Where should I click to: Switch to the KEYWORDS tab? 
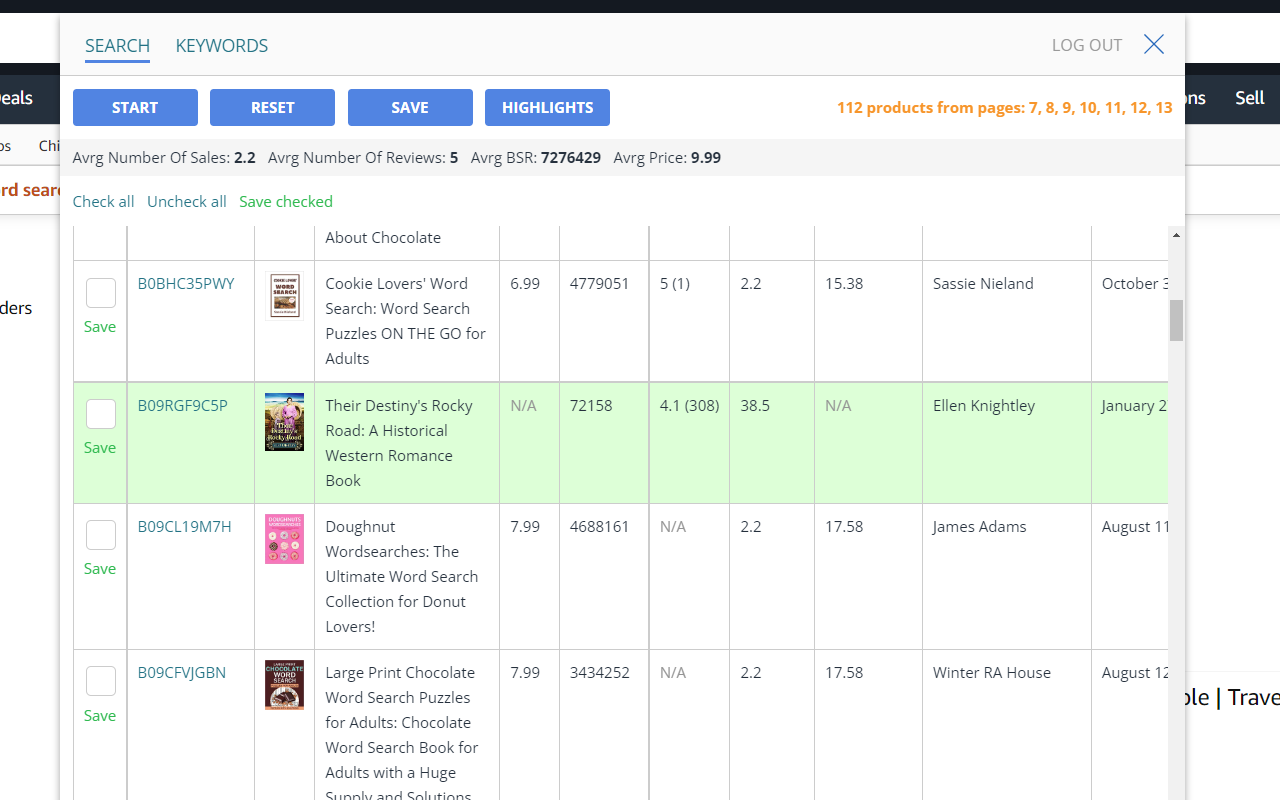click(x=222, y=46)
